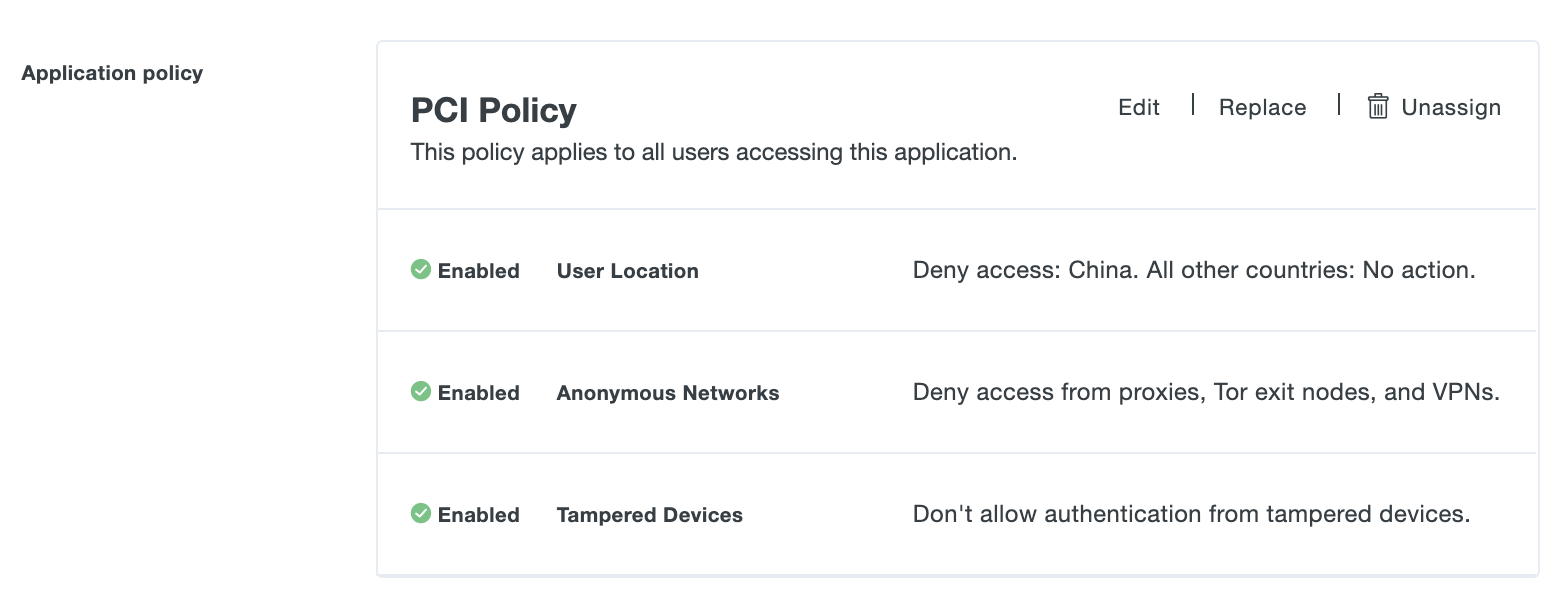
Task: Click the green check icon beside Tampered Devices
Action: 420,514
